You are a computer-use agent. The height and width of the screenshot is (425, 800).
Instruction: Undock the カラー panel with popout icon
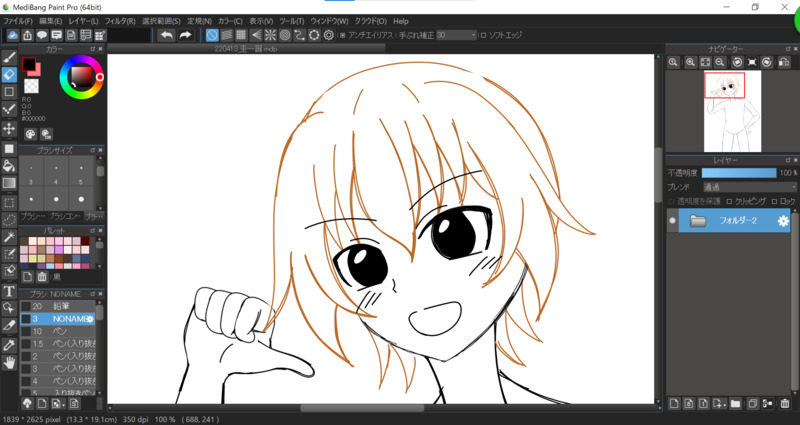click(x=93, y=49)
